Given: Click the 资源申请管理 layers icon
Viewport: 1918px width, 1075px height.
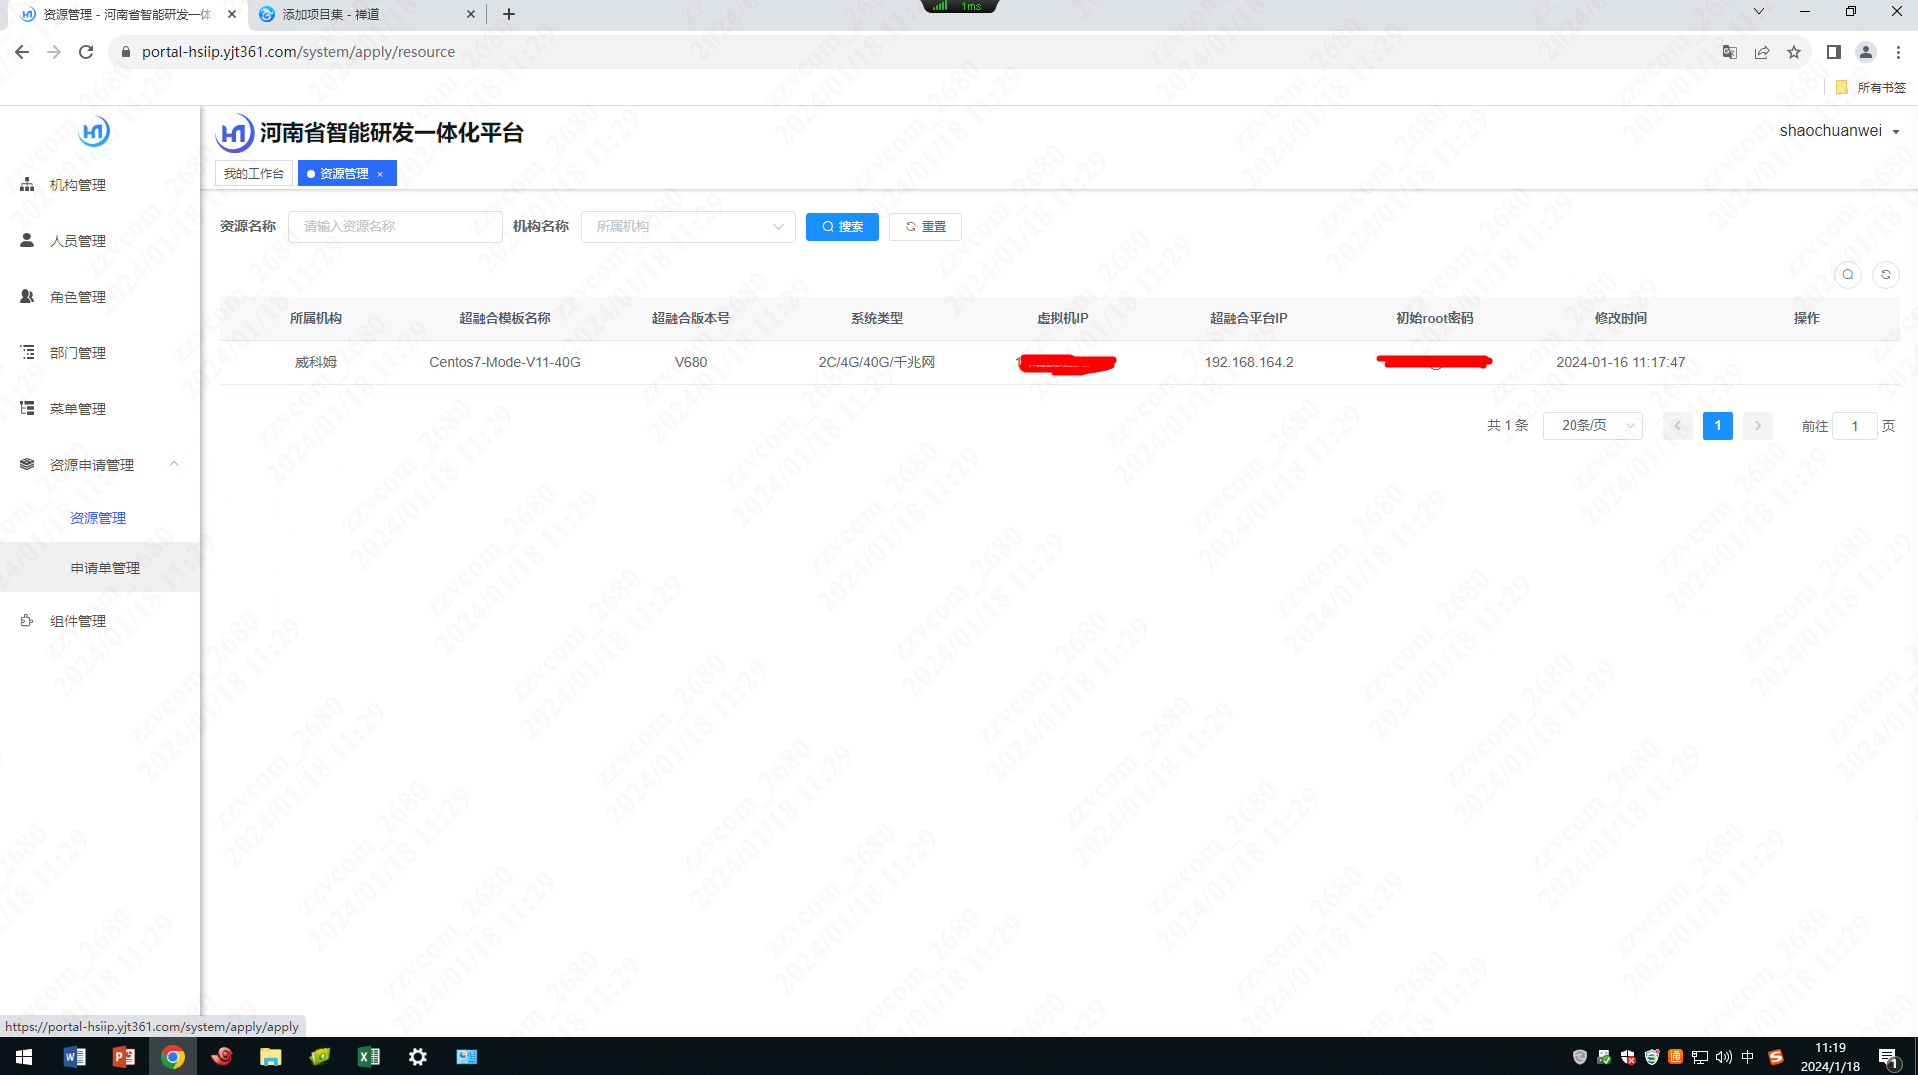Looking at the screenshot, I should (27, 464).
